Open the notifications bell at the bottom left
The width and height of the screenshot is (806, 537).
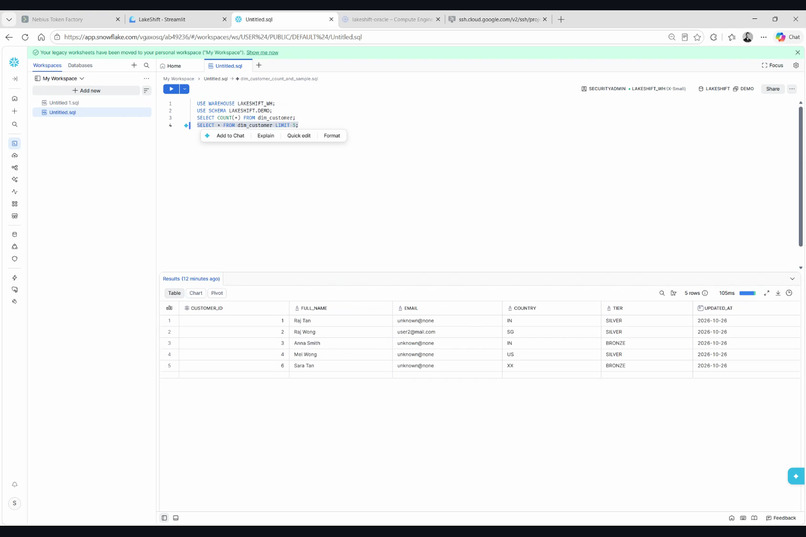pos(14,485)
